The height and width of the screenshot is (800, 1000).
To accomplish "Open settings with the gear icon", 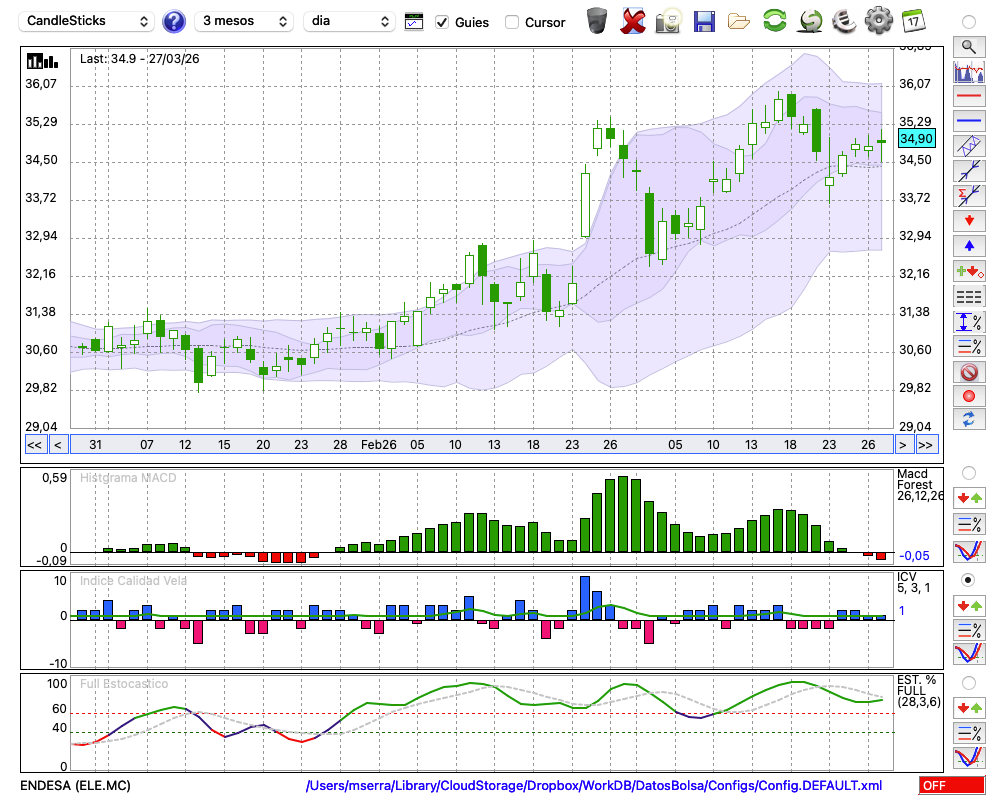I will tap(878, 20).
